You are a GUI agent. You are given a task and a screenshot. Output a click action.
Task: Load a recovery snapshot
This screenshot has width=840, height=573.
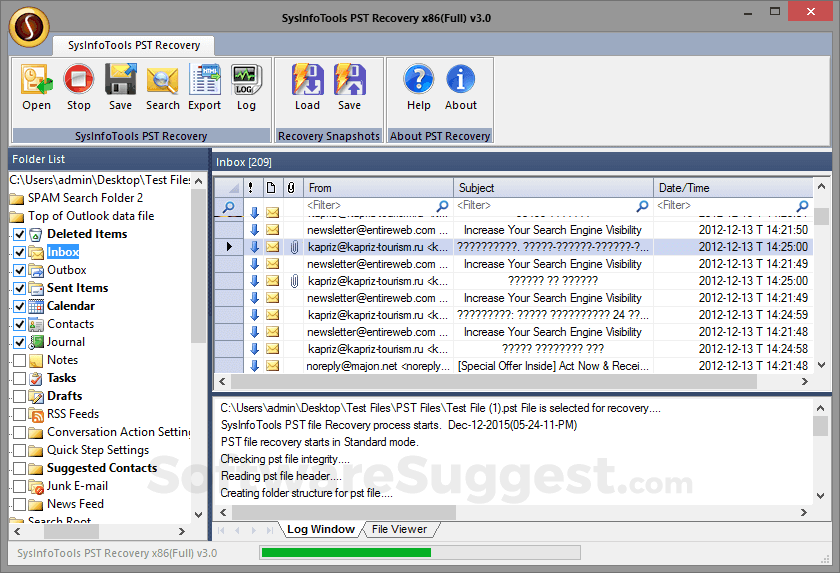307,86
